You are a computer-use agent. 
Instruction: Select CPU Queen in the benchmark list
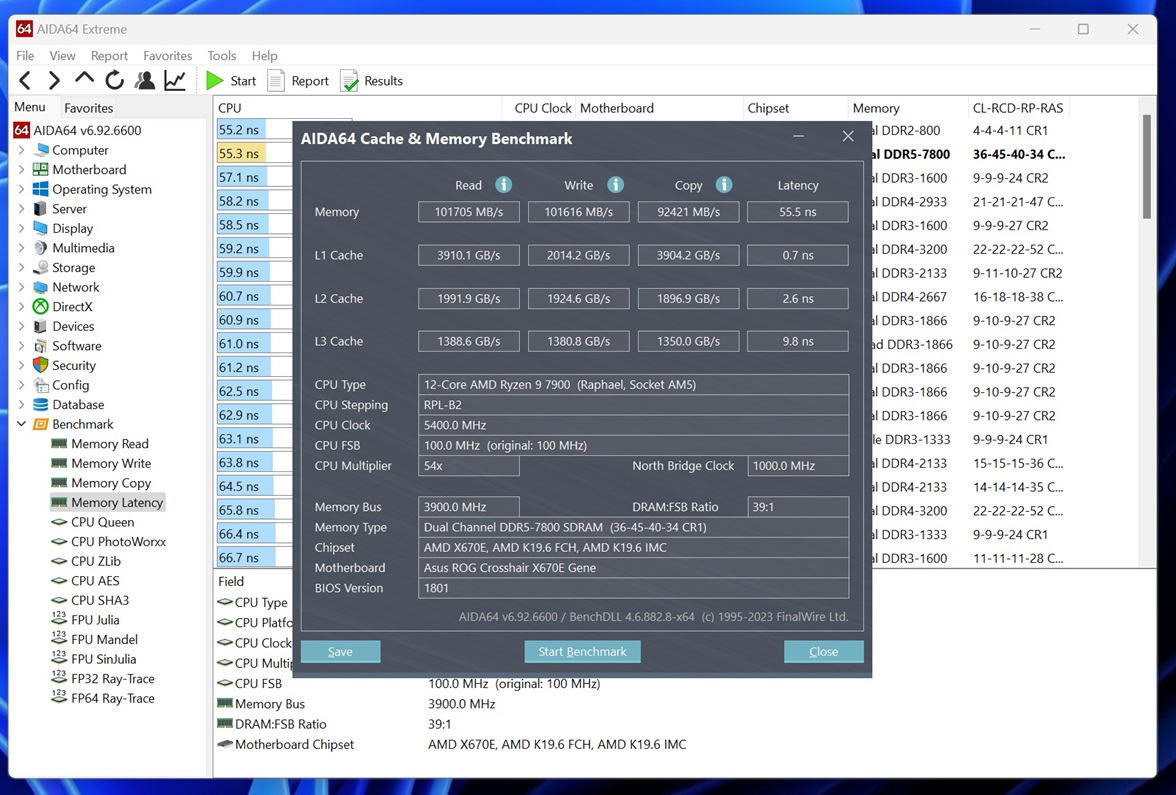pyautogui.click(x=102, y=522)
